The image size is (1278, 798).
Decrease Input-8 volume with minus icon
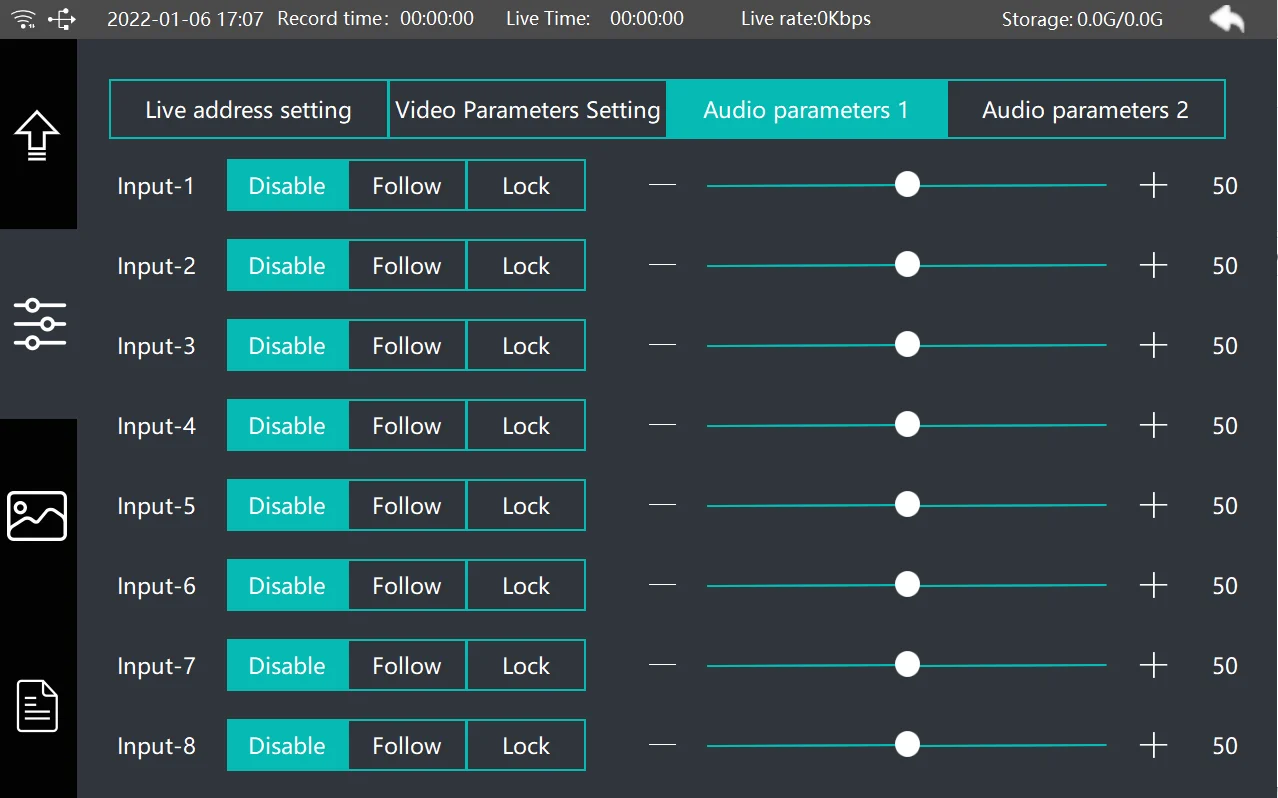662,745
